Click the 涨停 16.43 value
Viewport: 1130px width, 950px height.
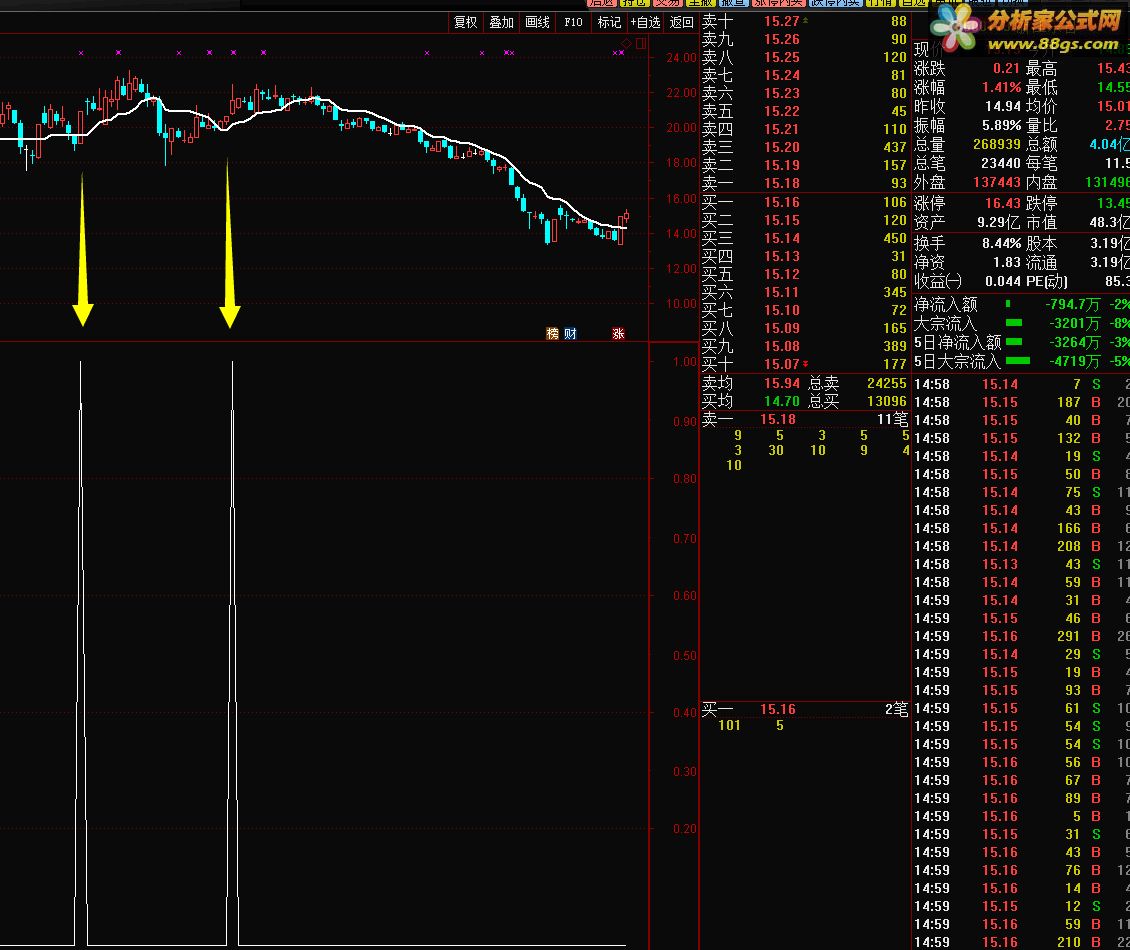click(x=1003, y=203)
